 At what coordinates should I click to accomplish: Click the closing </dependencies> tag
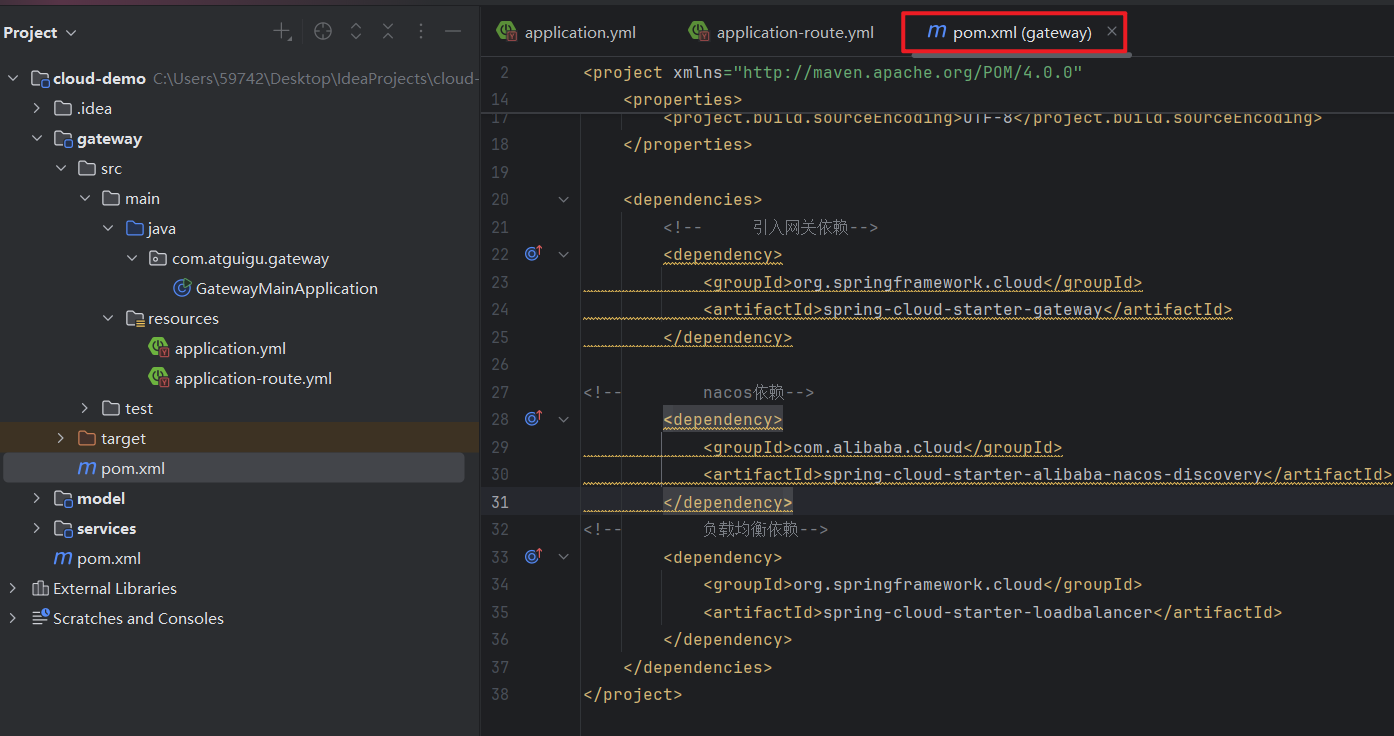click(x=698, y=667)
